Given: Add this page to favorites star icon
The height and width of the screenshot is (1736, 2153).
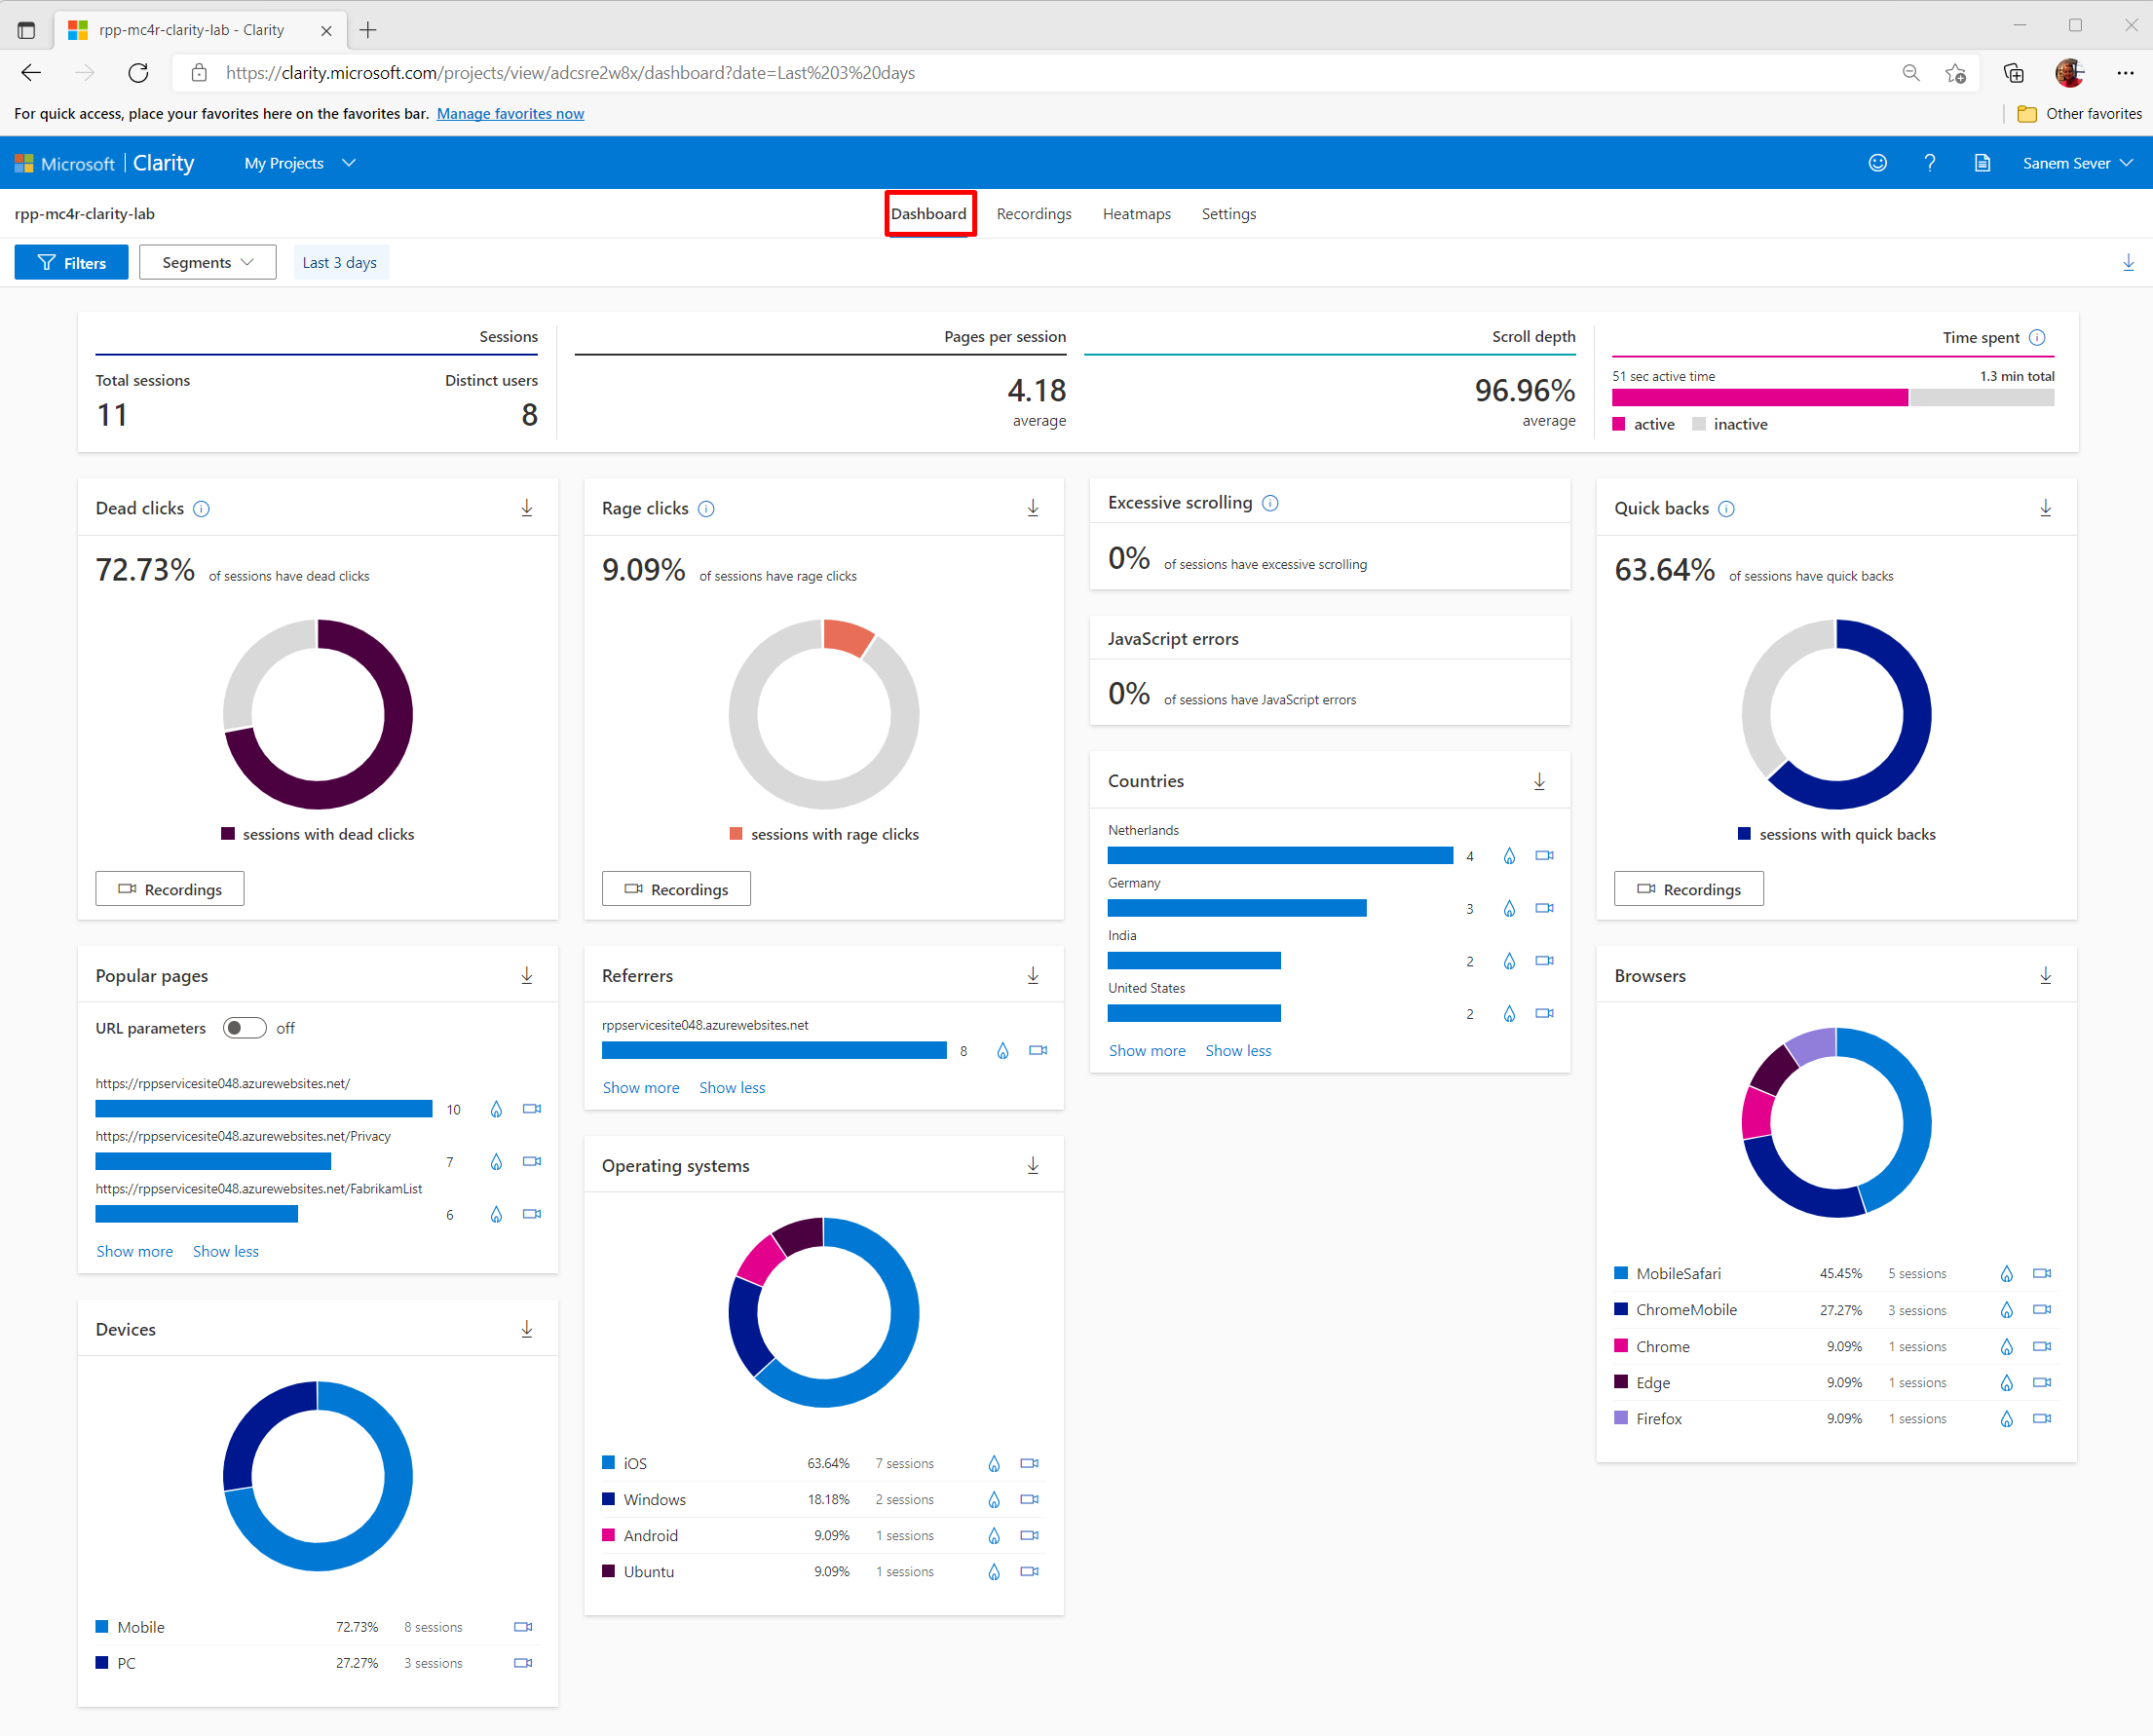Looking at the screenshot, I should (x=1955, y=73).
